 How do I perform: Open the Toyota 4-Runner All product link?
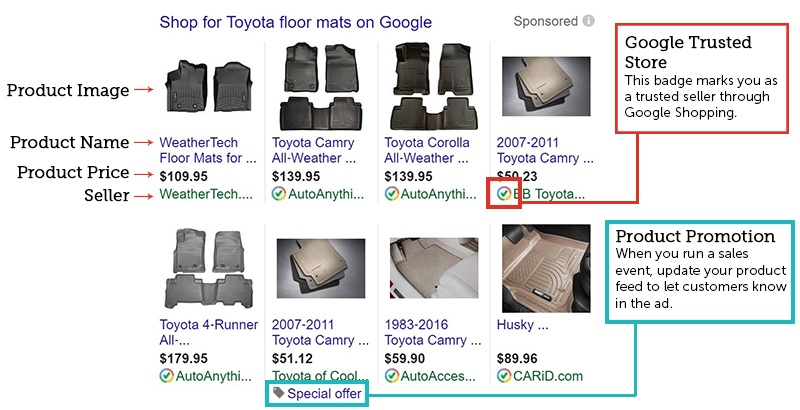click(208, 332)
